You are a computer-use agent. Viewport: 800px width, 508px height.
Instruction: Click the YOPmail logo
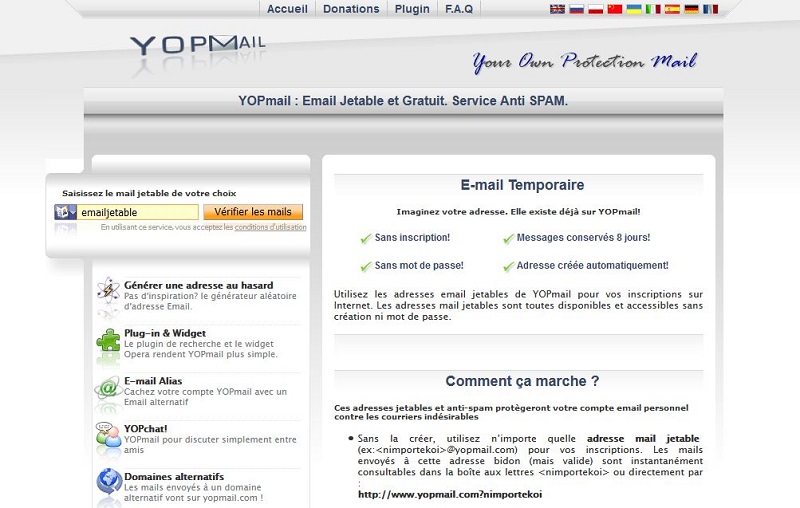(198, 46)
